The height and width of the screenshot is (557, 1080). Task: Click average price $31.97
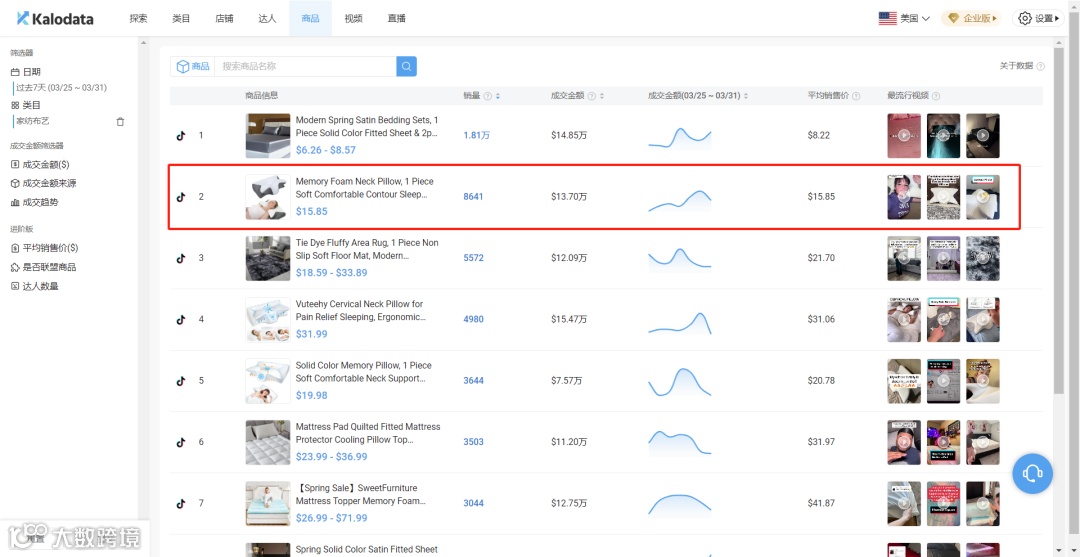coord(821,442)
